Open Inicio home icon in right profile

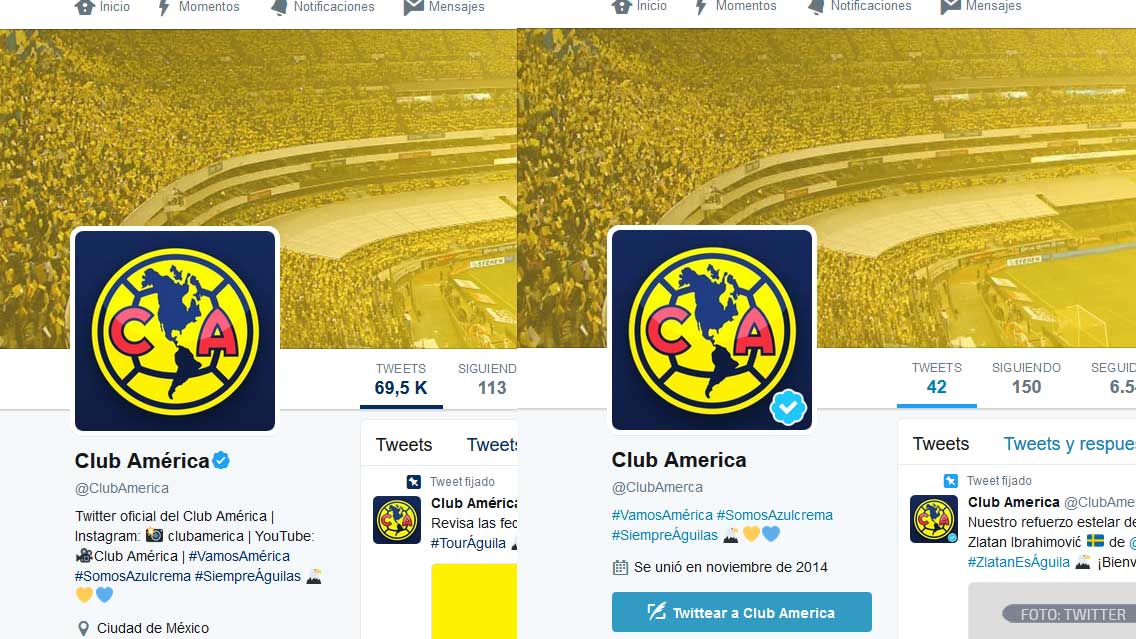click(622, 7)
